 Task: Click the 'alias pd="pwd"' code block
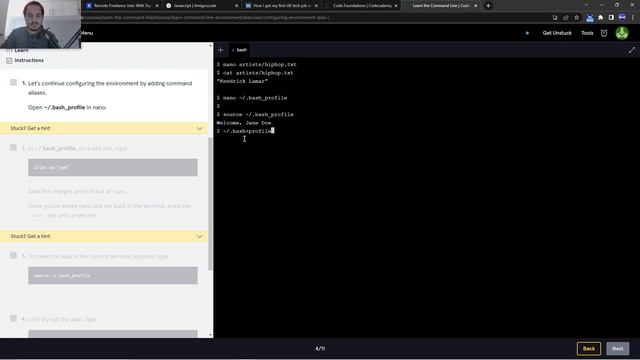(x=113, y=167)
